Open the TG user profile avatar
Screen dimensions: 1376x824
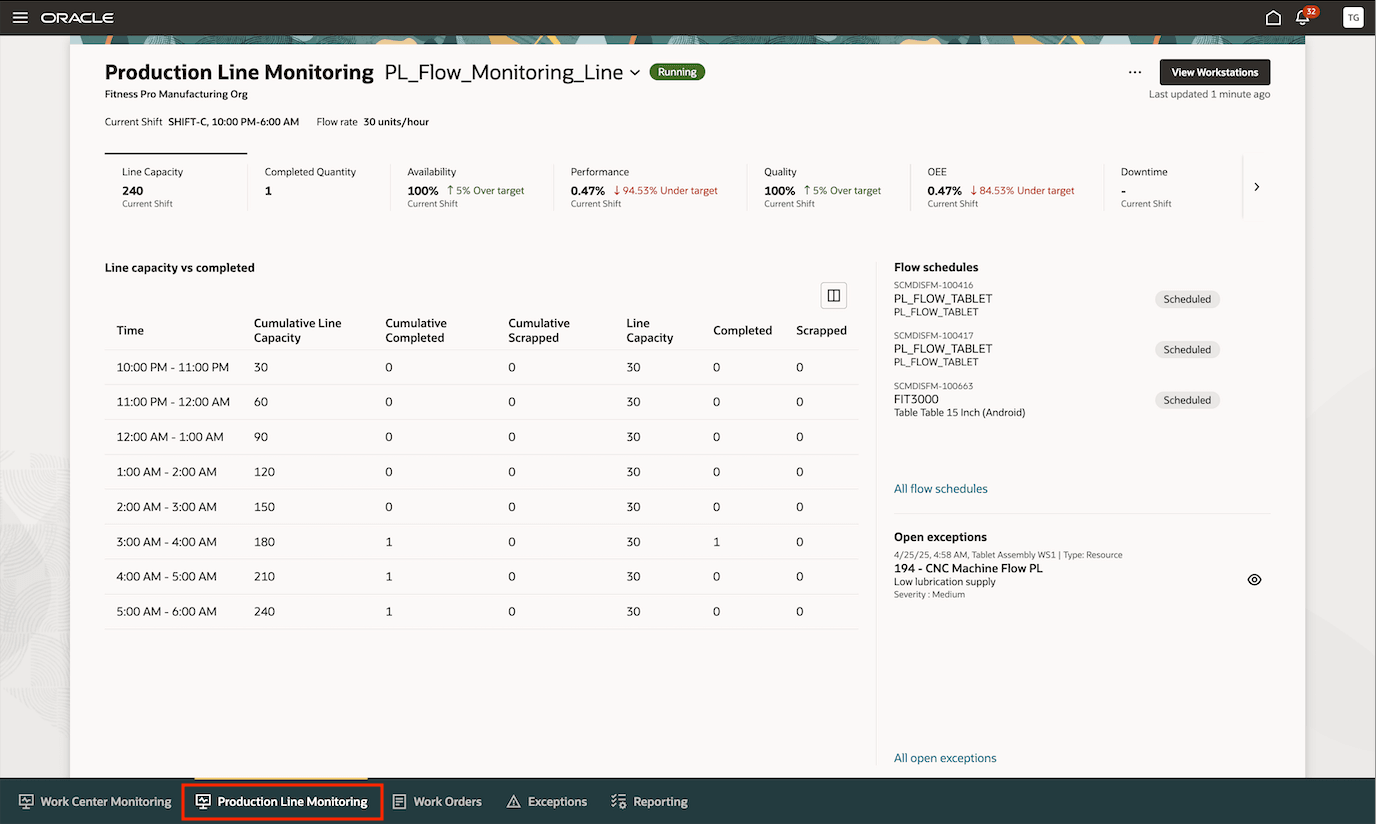[x=1352, y=17]
